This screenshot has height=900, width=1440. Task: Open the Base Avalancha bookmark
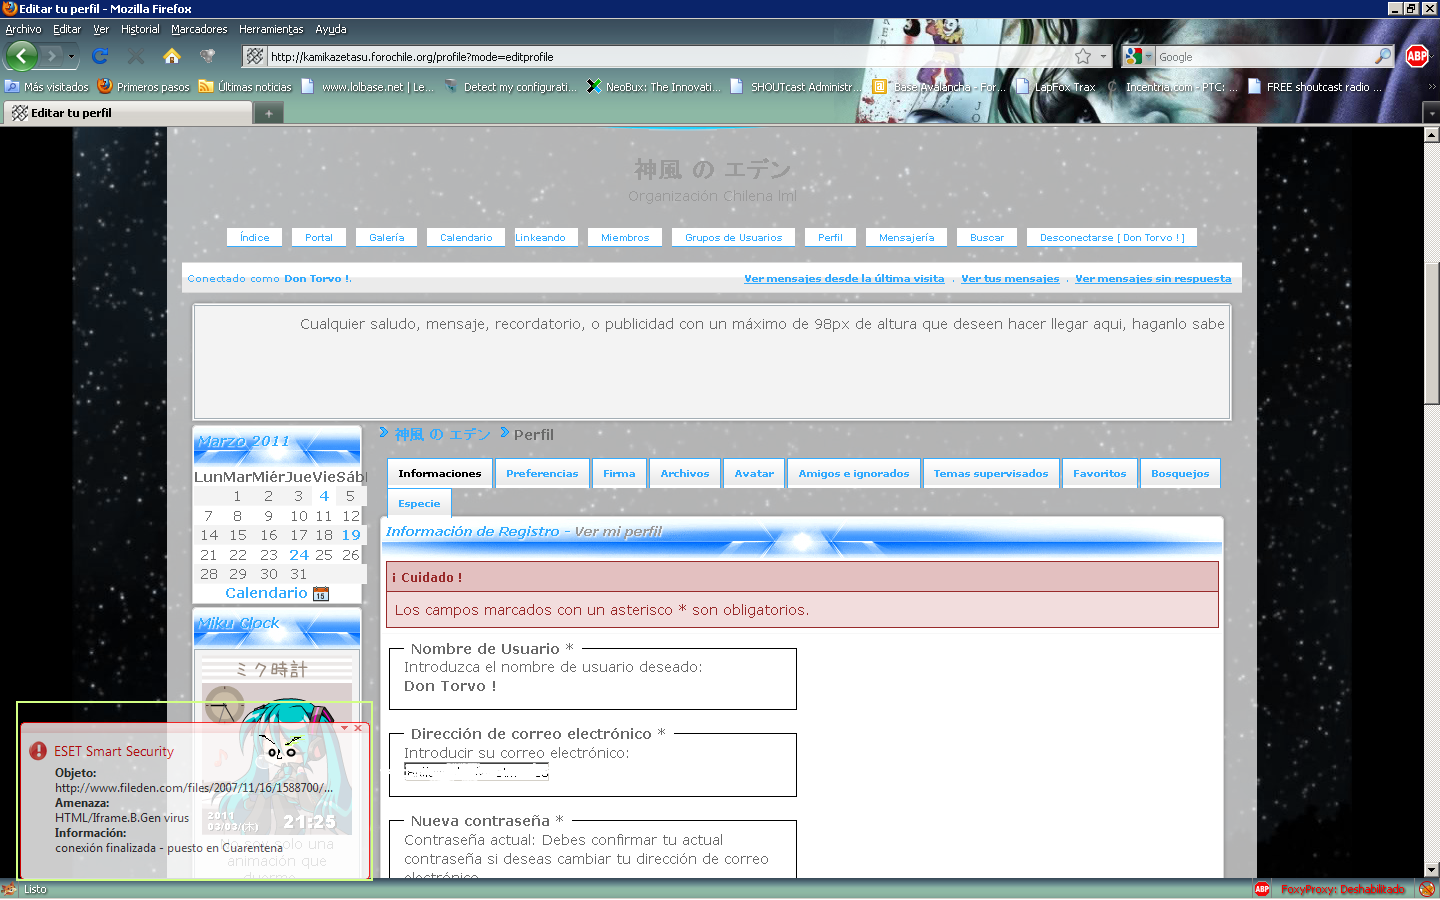[939, 87]
